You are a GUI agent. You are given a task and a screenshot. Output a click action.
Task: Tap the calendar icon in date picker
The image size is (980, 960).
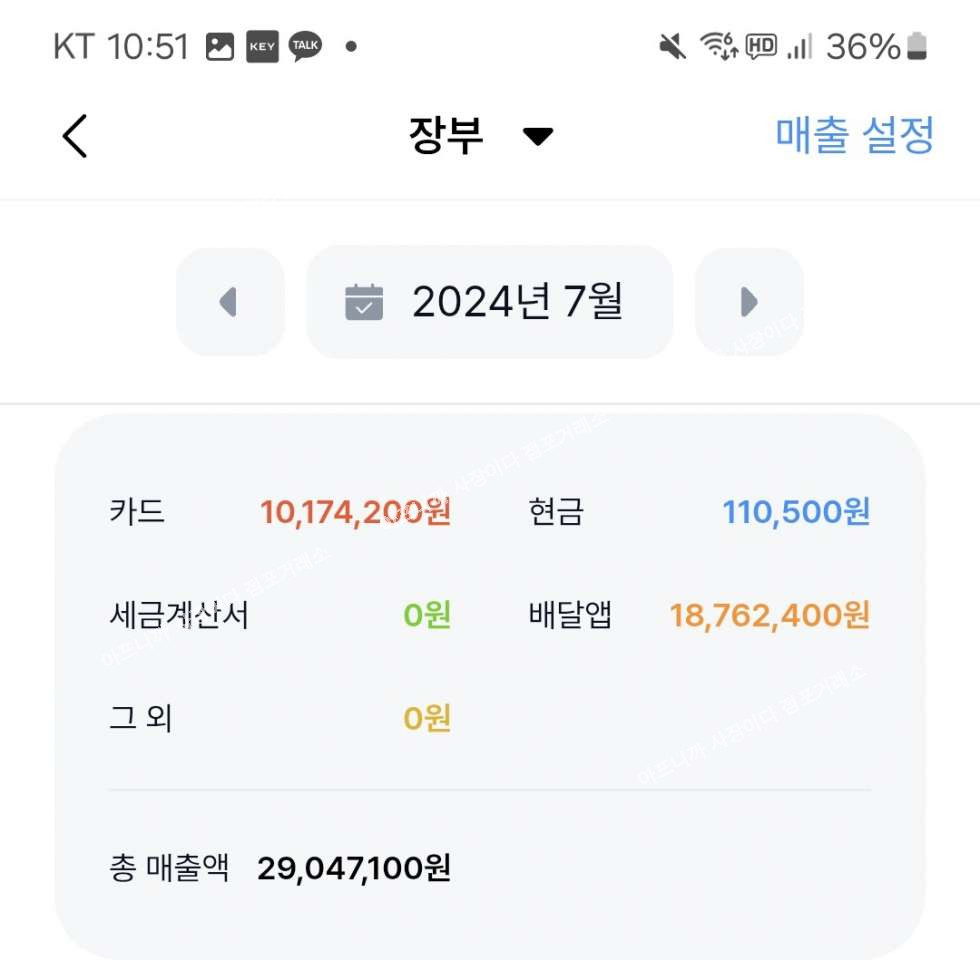coord(364,302)
